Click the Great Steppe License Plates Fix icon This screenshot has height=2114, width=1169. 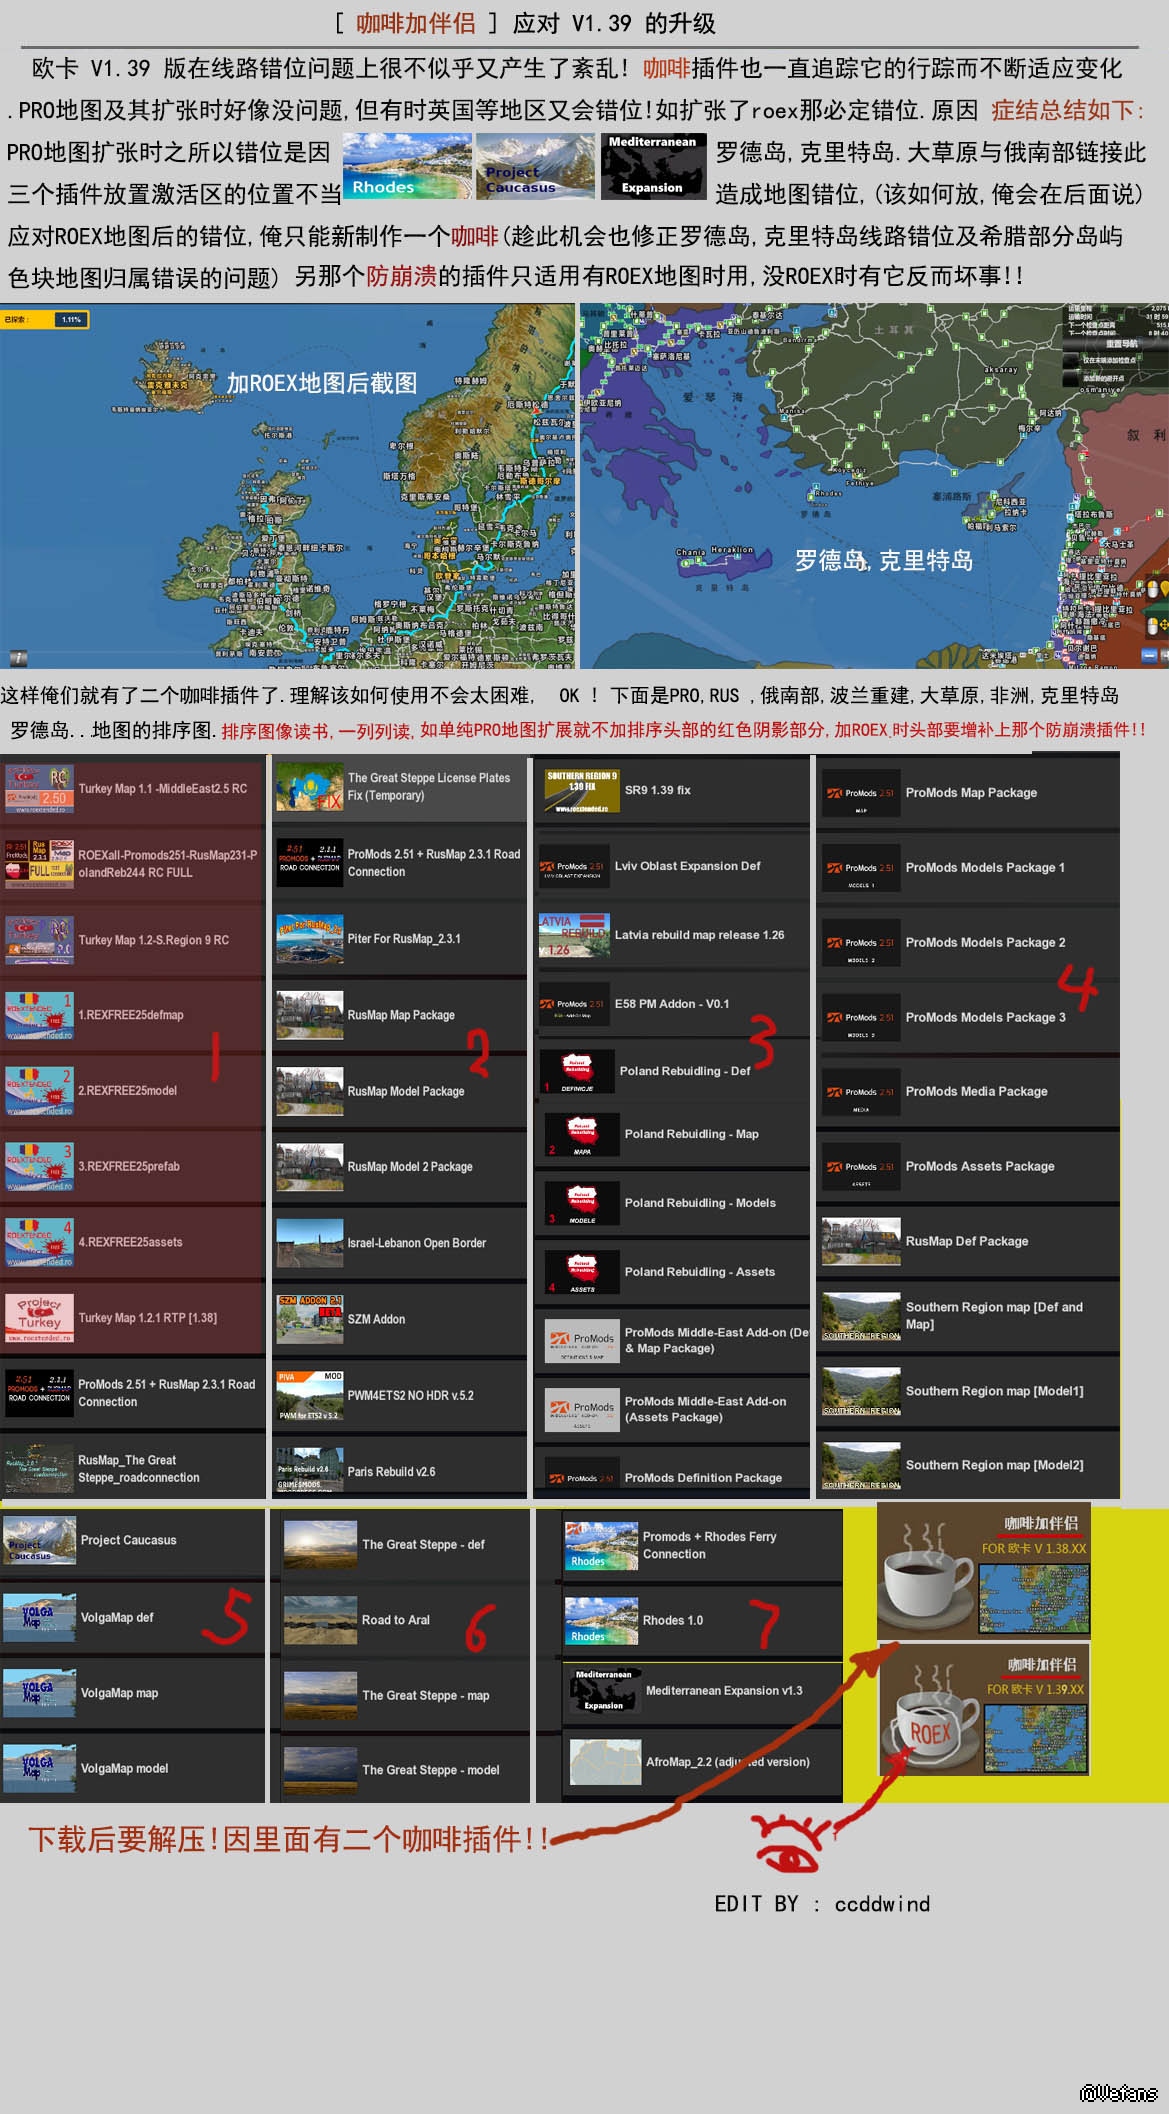point(309,787)
